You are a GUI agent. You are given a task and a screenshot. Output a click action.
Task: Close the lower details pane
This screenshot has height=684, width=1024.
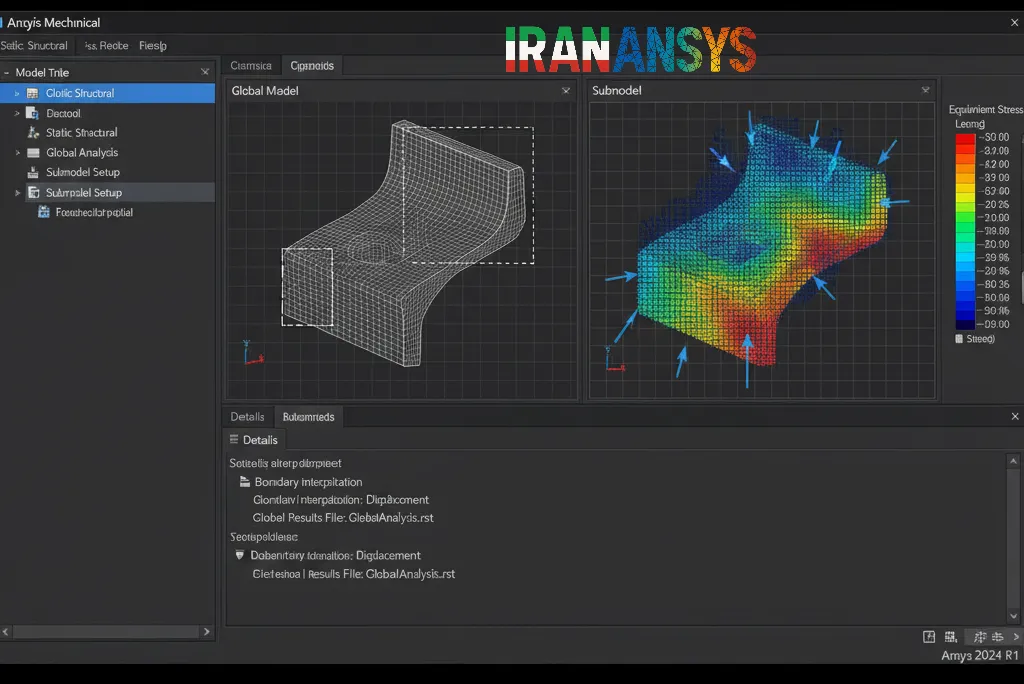(1015, 416)
